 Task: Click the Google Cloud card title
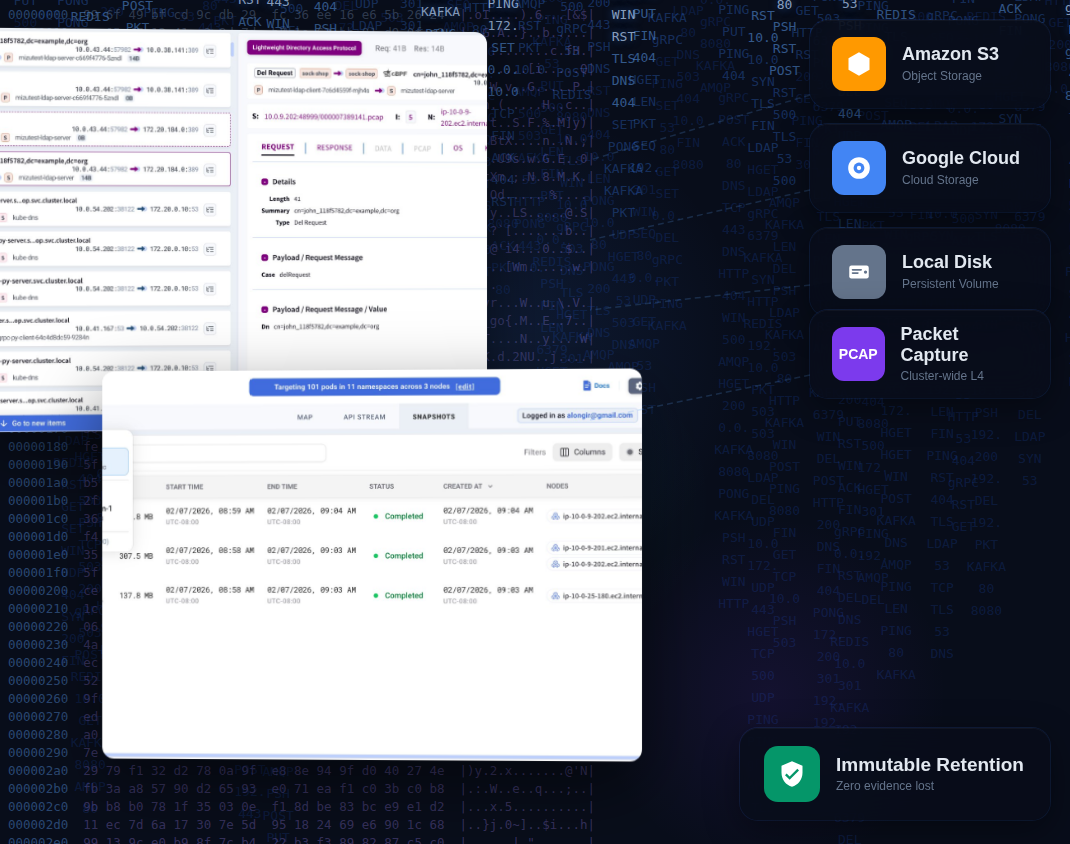(960, 158)
